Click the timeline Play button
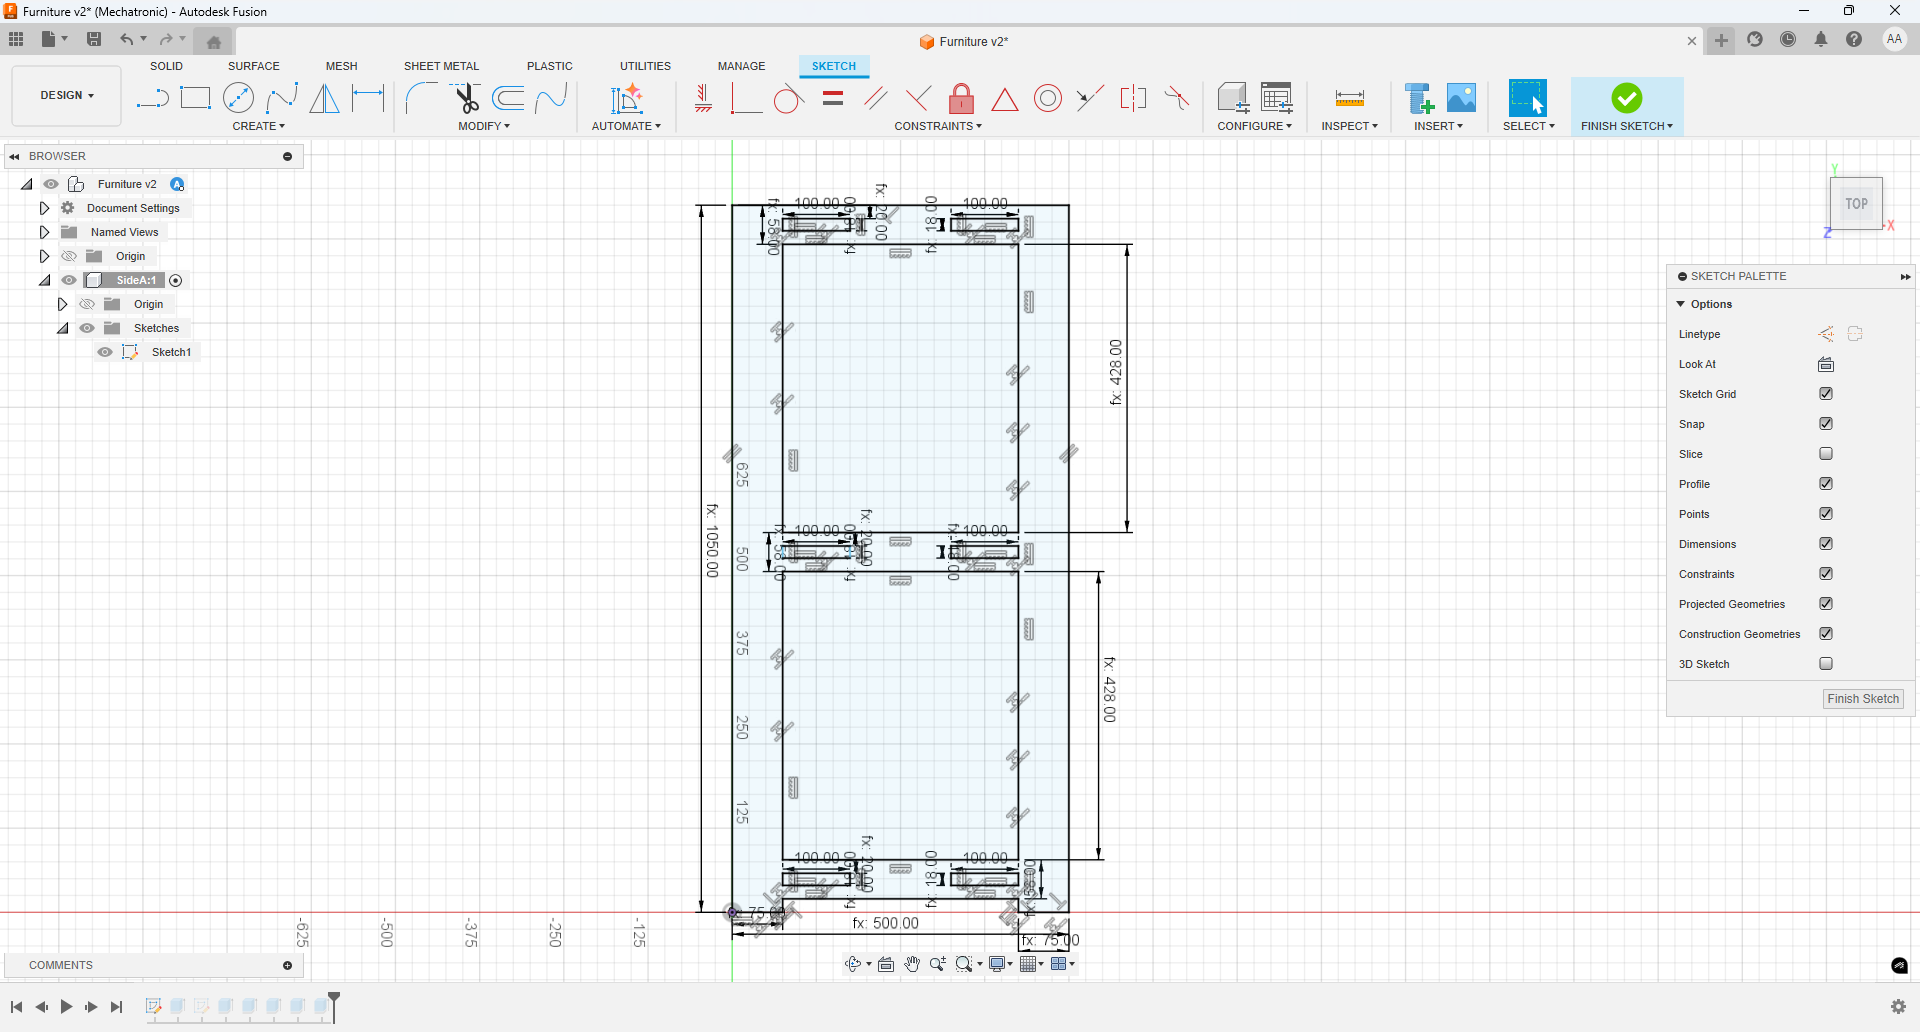The width and height of the screenshot is (1920, 1032). point(66,1007)
